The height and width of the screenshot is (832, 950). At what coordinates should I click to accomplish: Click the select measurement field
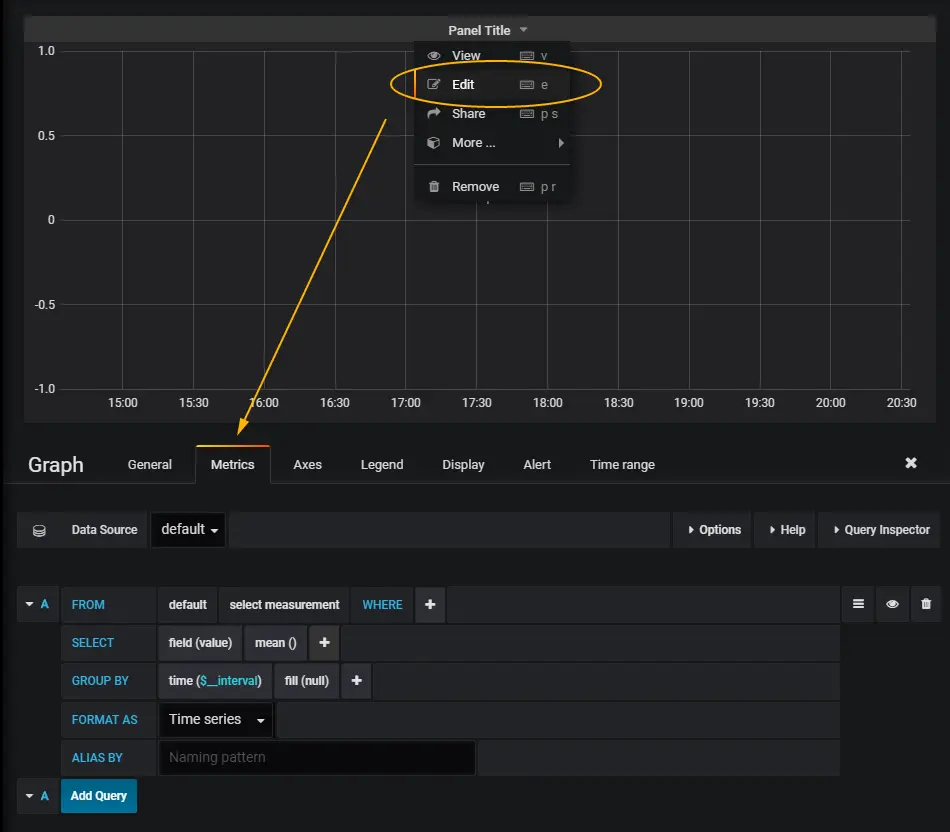pyautogui.click(x=284, y=605)
